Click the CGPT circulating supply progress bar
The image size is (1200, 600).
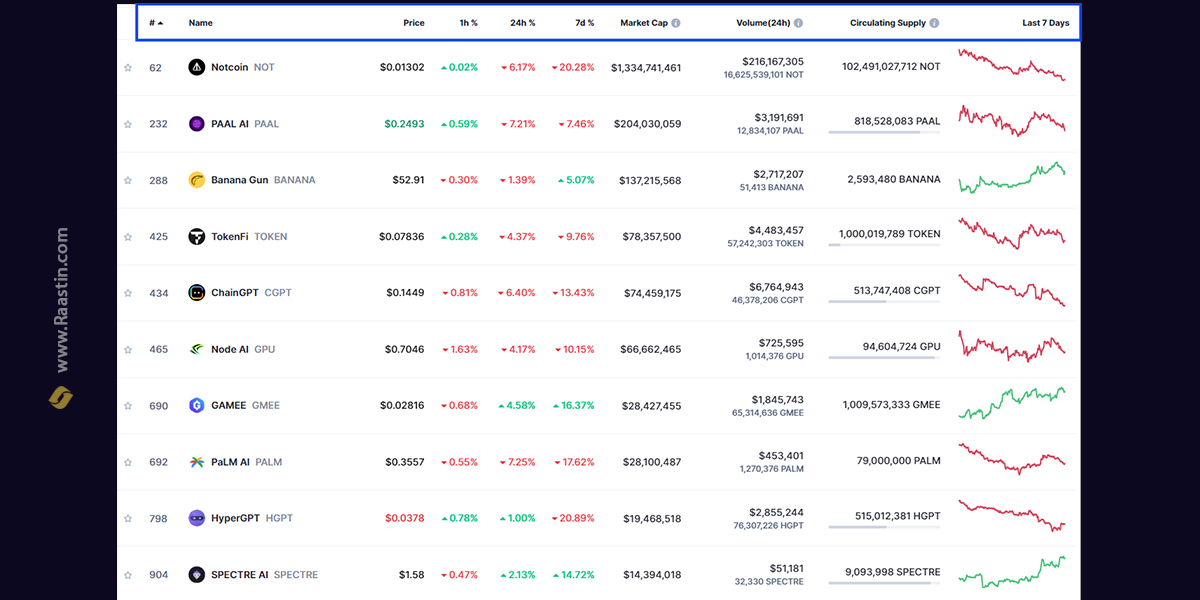point(885,301)
